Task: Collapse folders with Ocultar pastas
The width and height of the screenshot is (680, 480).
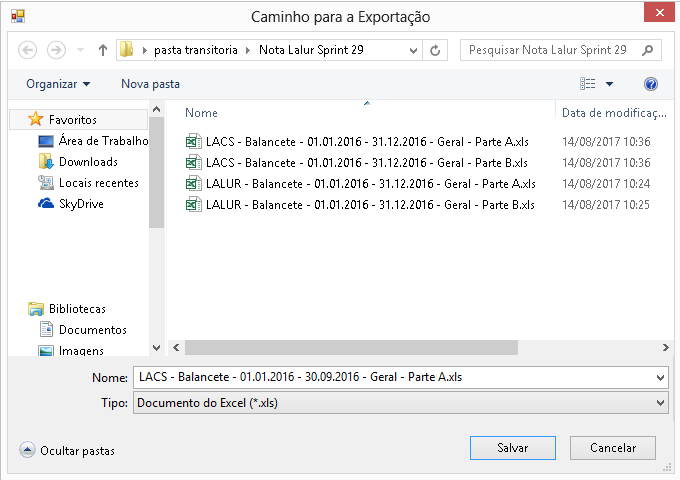Action: pos(67,451)
